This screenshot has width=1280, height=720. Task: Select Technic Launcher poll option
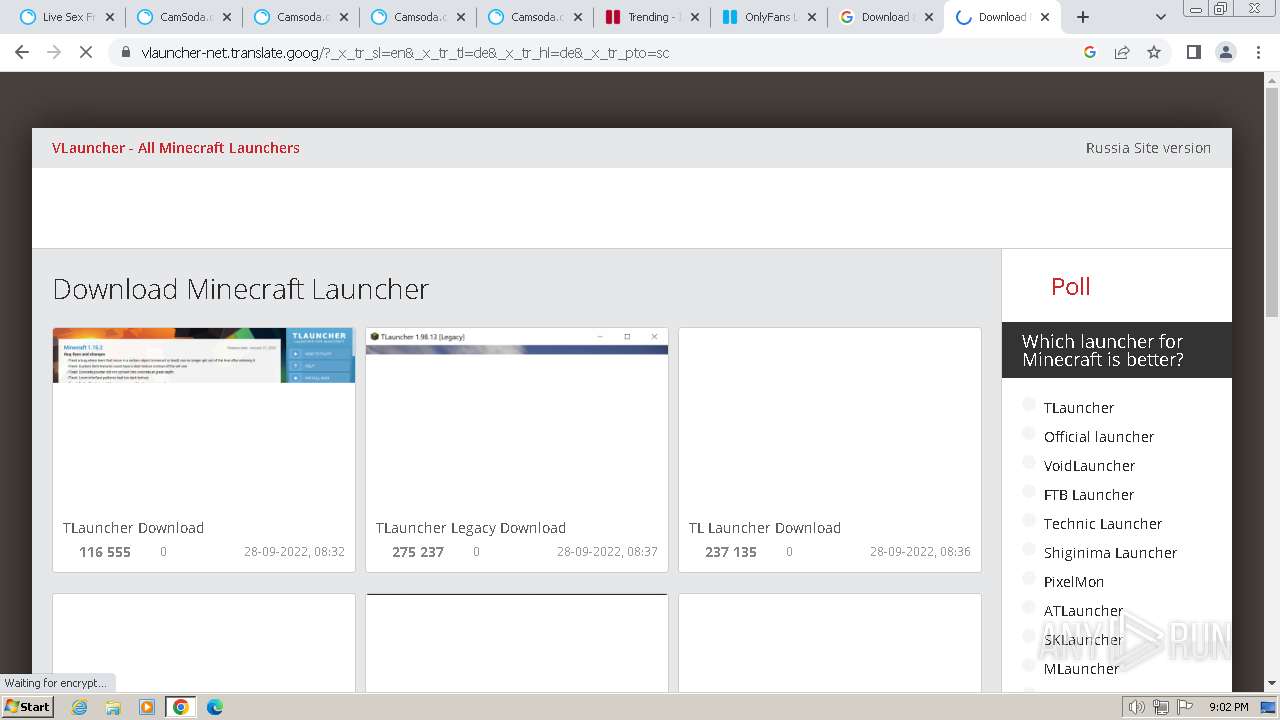pos(1029,521)
